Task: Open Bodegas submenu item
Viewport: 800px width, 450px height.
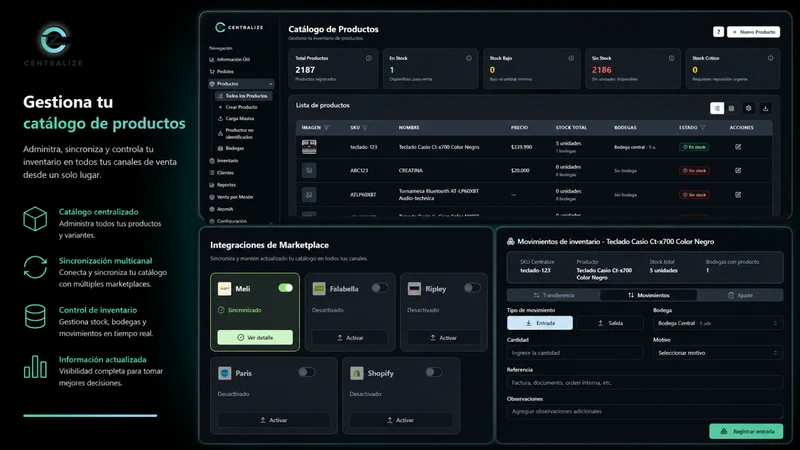Action: coord(231,148)
